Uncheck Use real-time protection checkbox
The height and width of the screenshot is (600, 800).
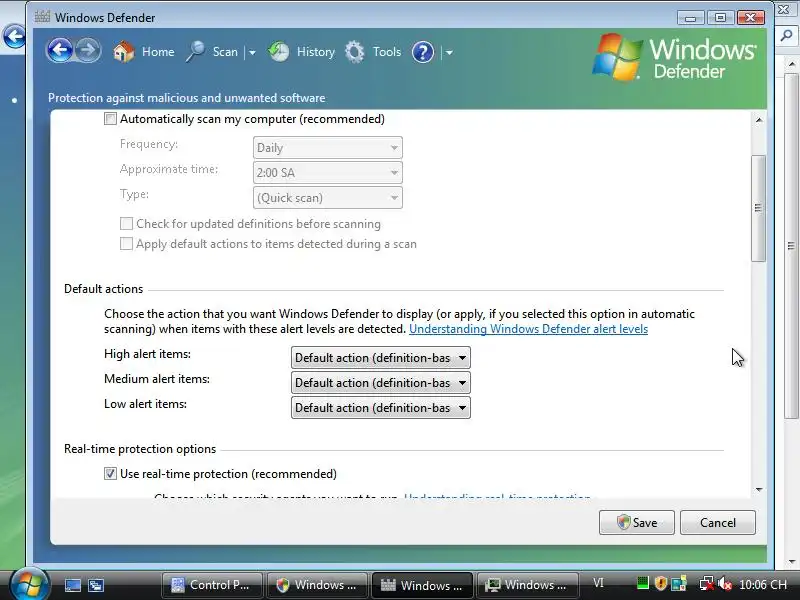coord(110,473)
